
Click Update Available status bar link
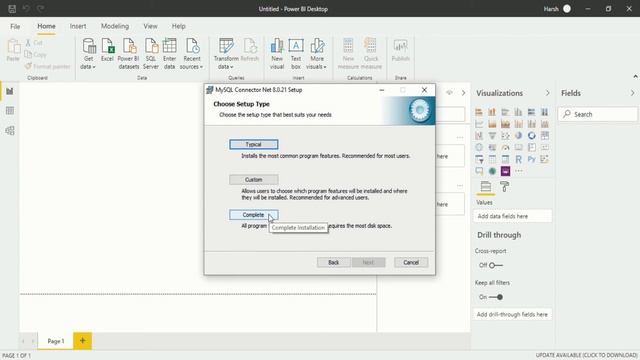586,356
